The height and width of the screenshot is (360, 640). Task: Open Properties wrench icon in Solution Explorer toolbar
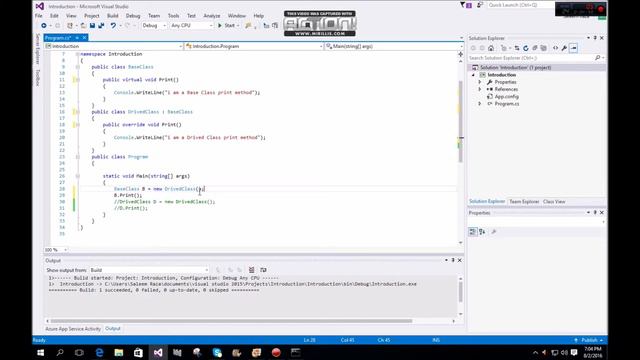[x=564, y=48]
